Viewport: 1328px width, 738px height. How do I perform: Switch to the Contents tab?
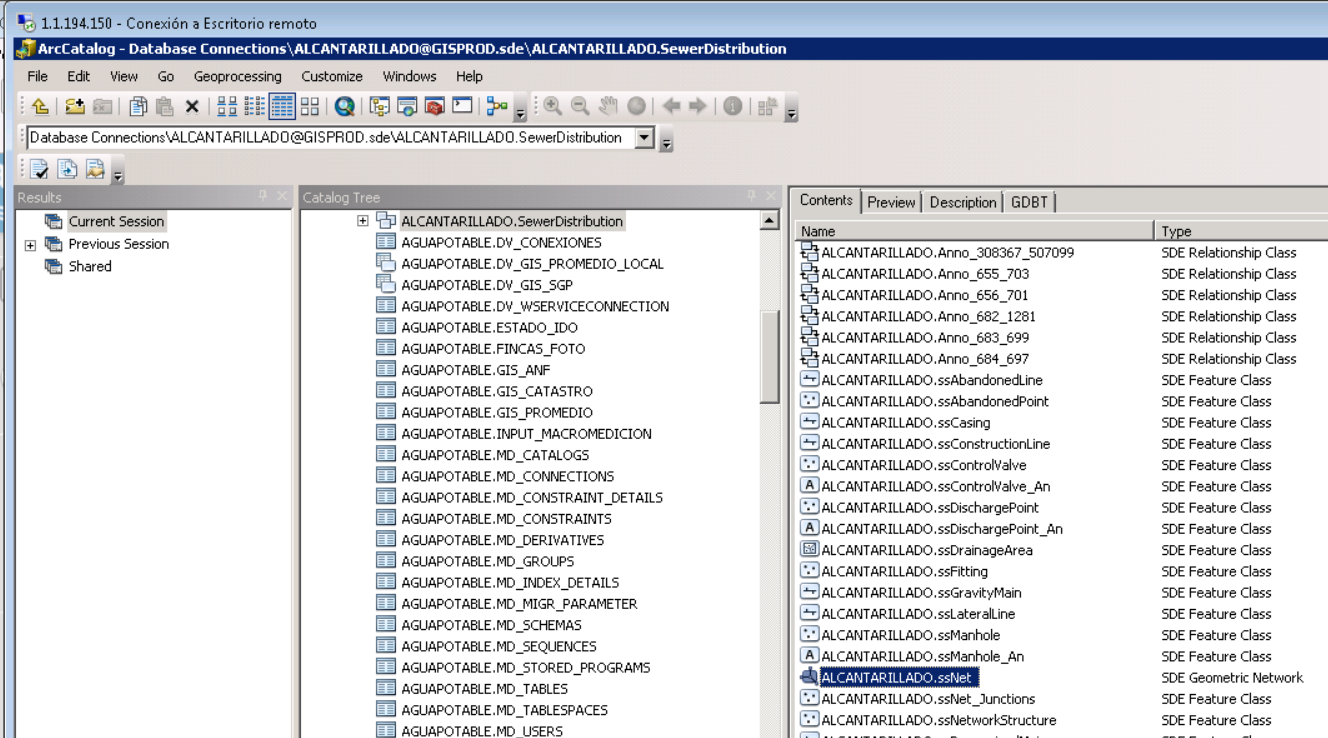tap(826, 200)
